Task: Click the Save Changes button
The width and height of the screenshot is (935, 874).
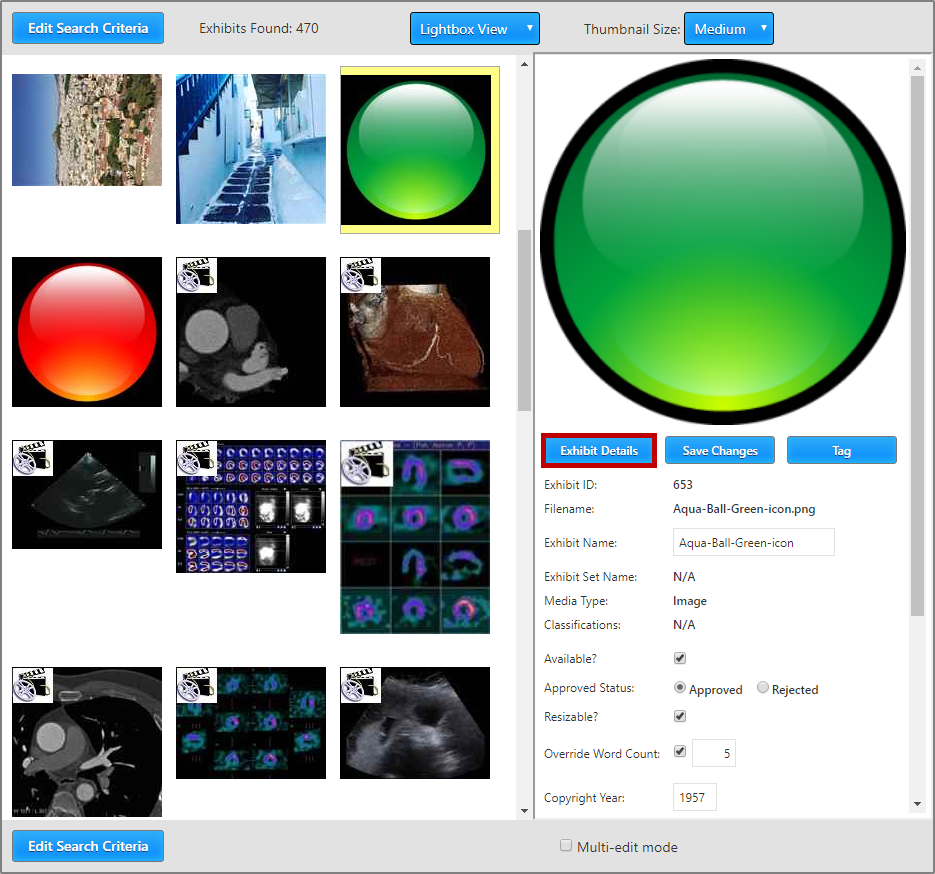Action: point(720,451)
